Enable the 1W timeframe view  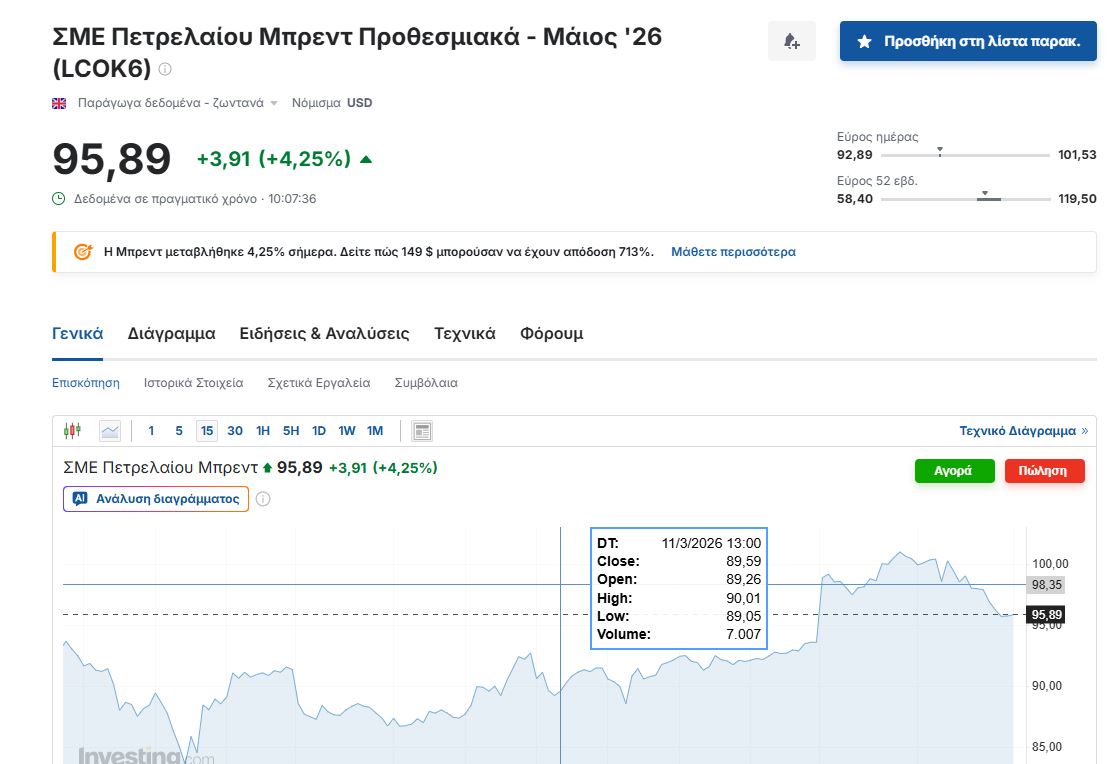coord(346,430)
